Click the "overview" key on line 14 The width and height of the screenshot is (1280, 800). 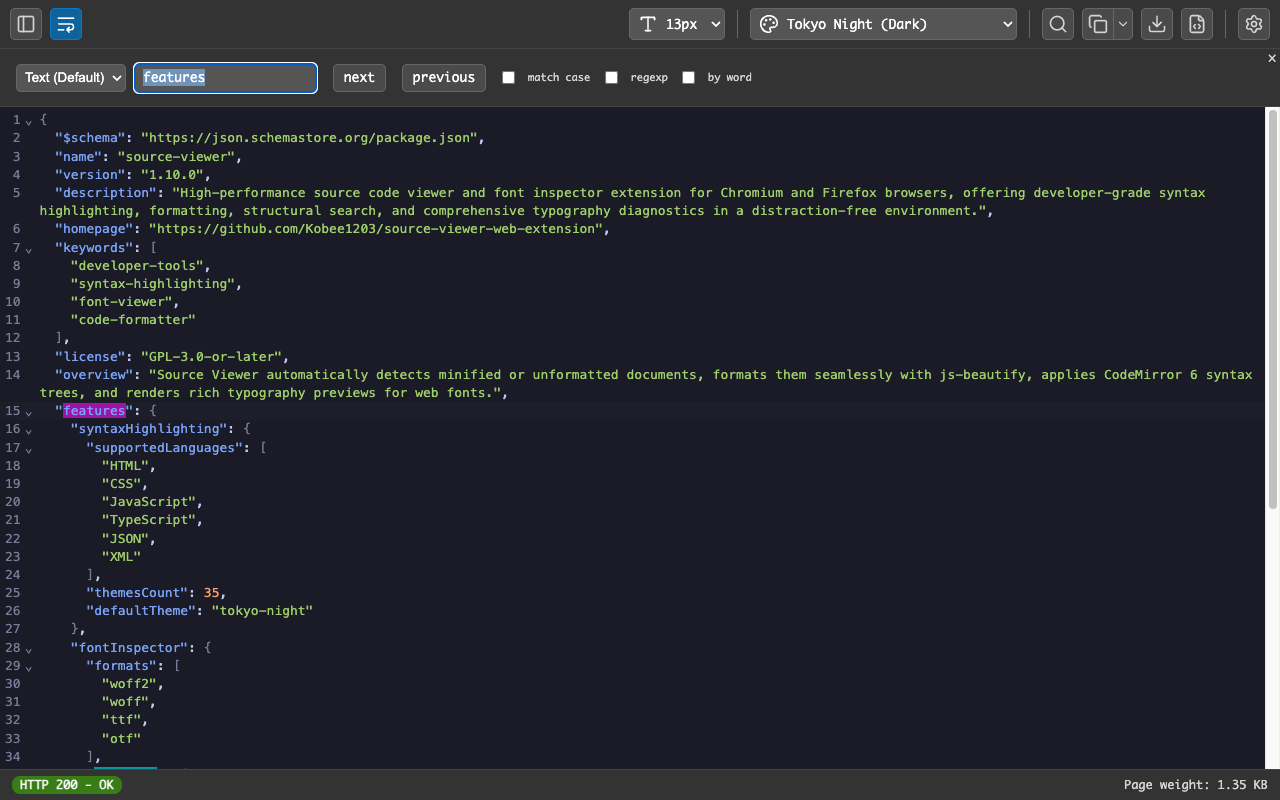pyautogui.click(x=94, y=375)
